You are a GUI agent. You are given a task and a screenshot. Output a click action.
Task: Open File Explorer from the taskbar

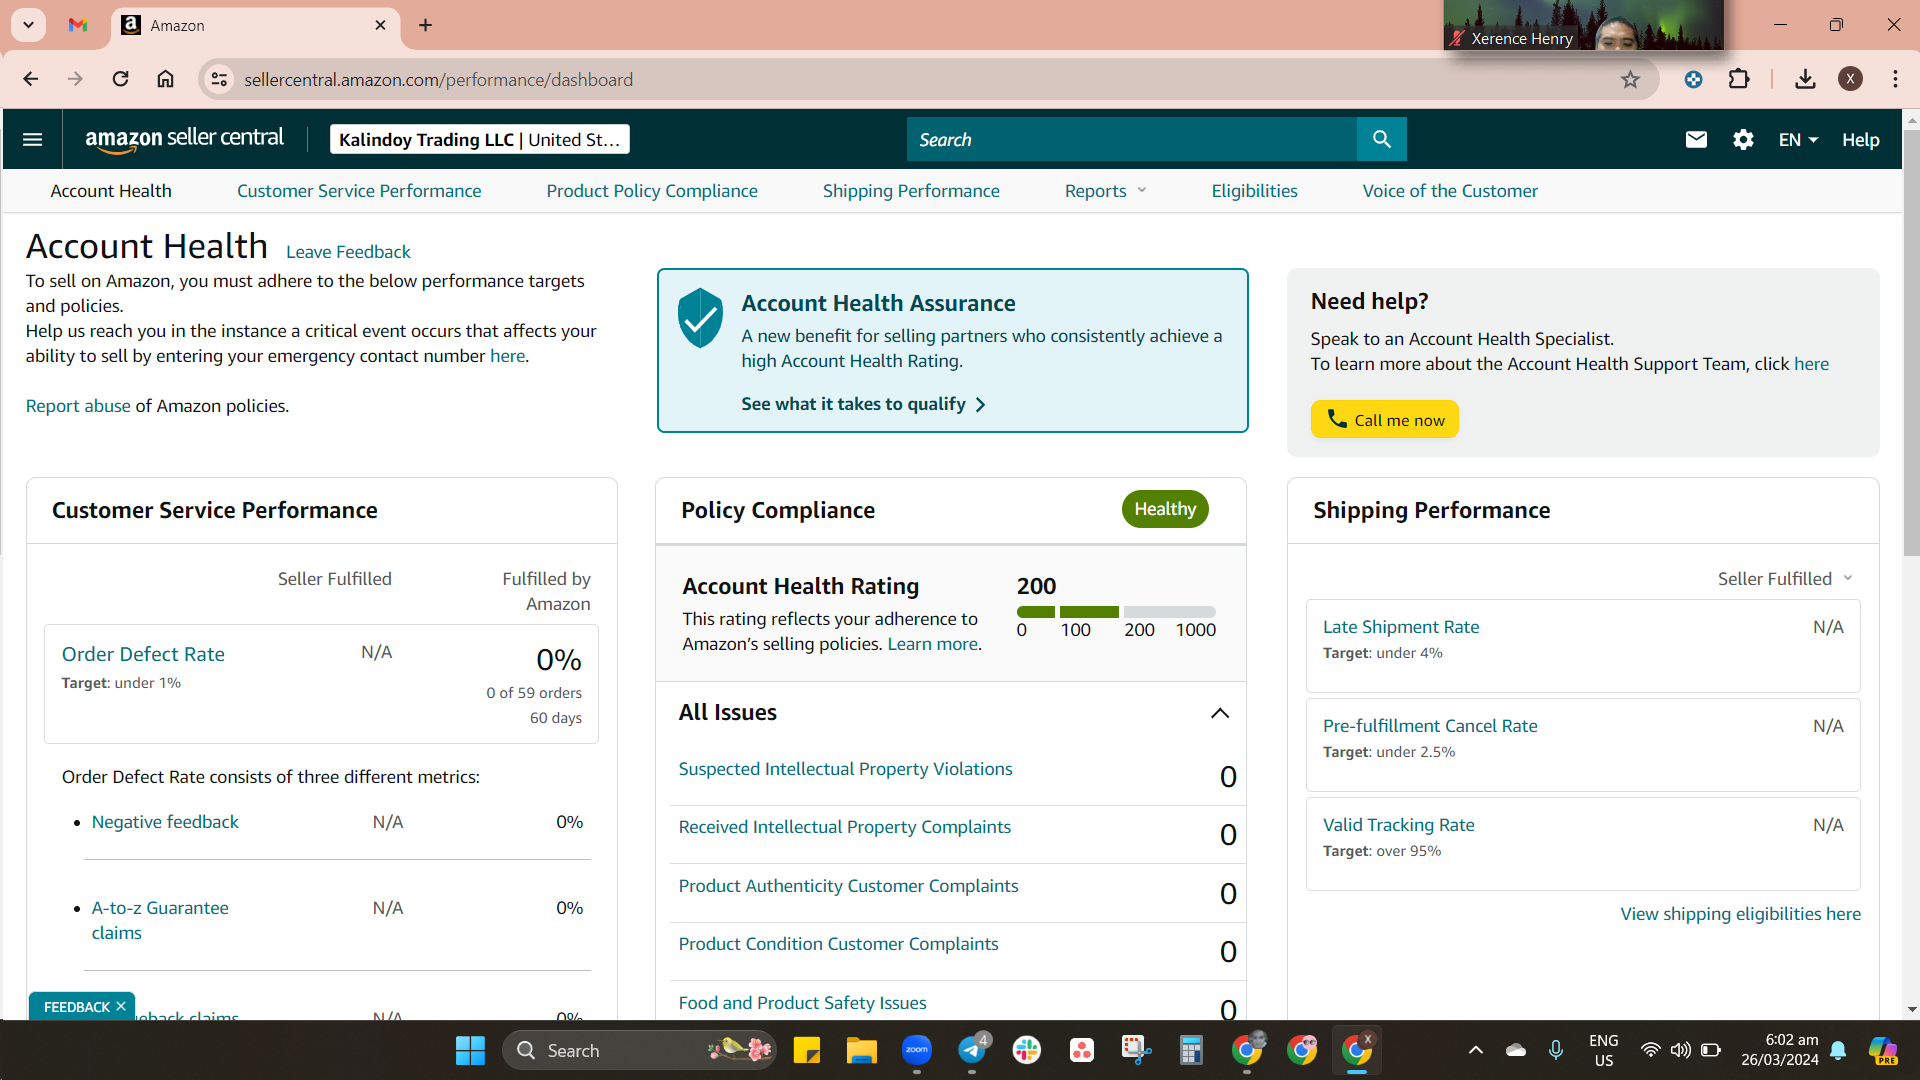pyautogui.click(x=861, y=1050)
